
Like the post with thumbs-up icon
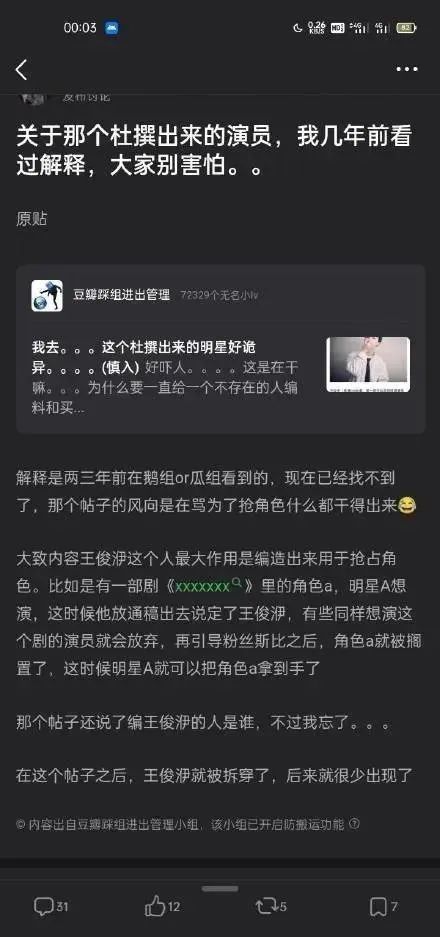(x=162, y=907)
